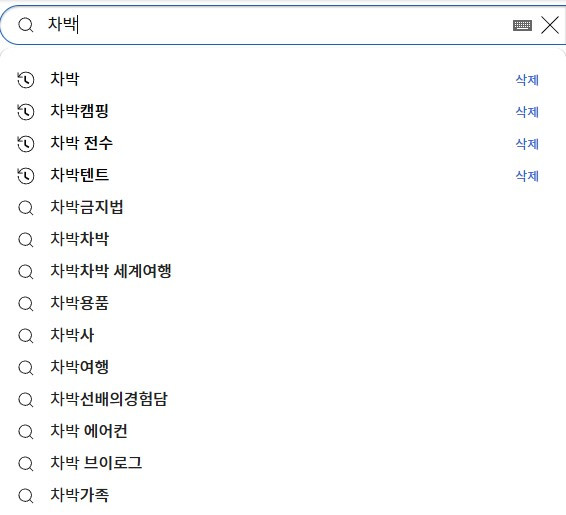Delete 차박캠핑 from history via 삭제
The image size is (566, 515).
pyautogui.click(x=527, y=112)
